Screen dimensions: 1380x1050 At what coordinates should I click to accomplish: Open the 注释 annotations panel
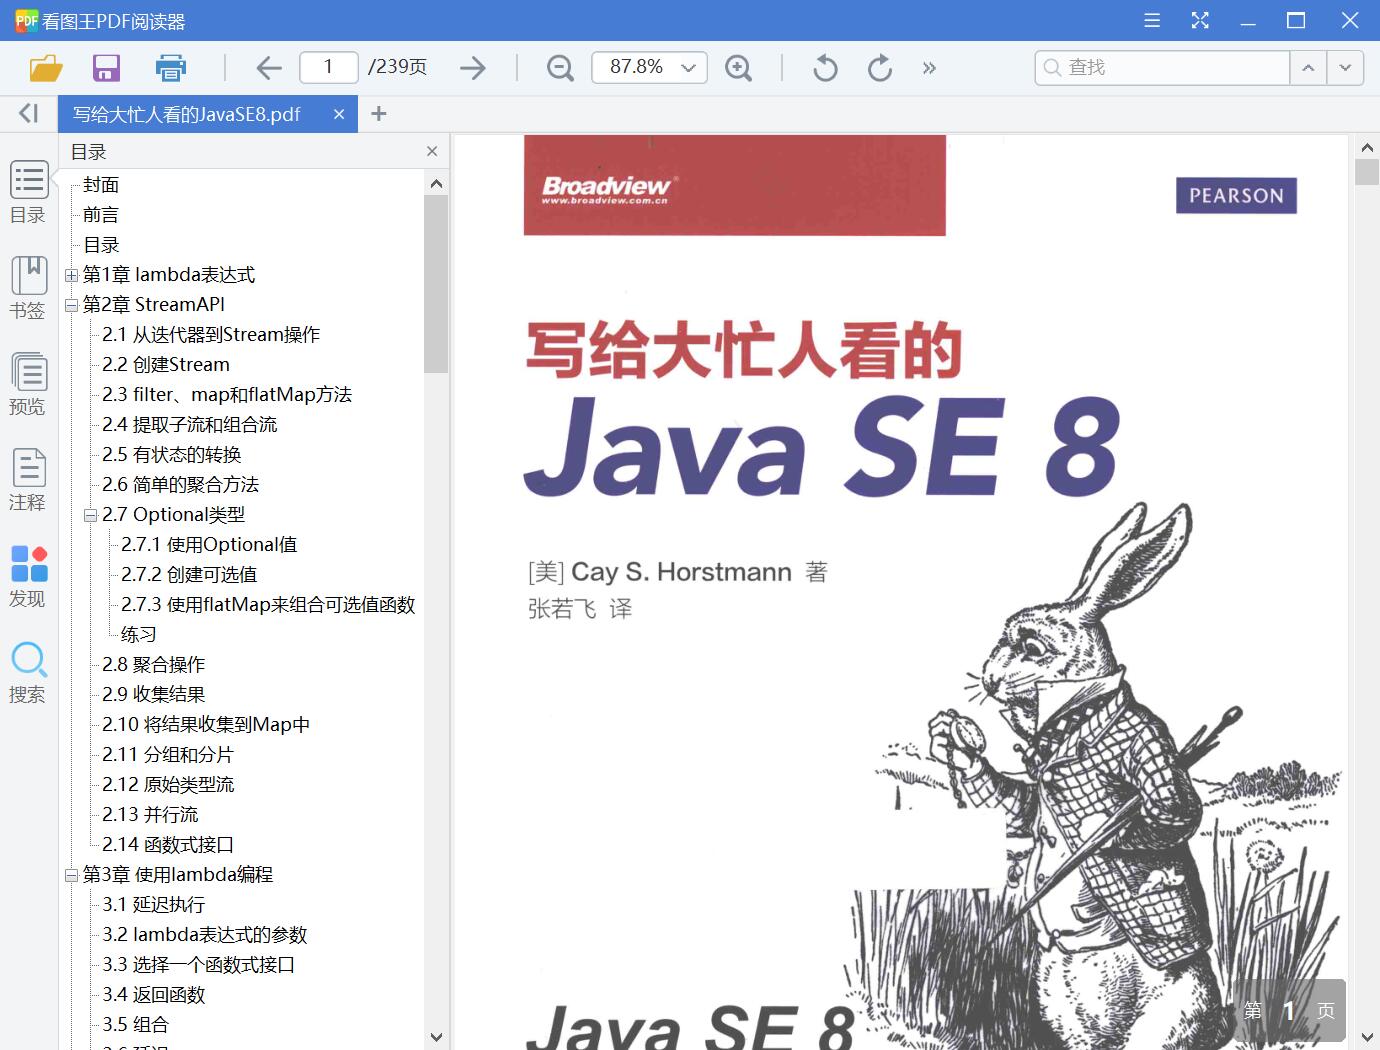[x=28, y=481]
